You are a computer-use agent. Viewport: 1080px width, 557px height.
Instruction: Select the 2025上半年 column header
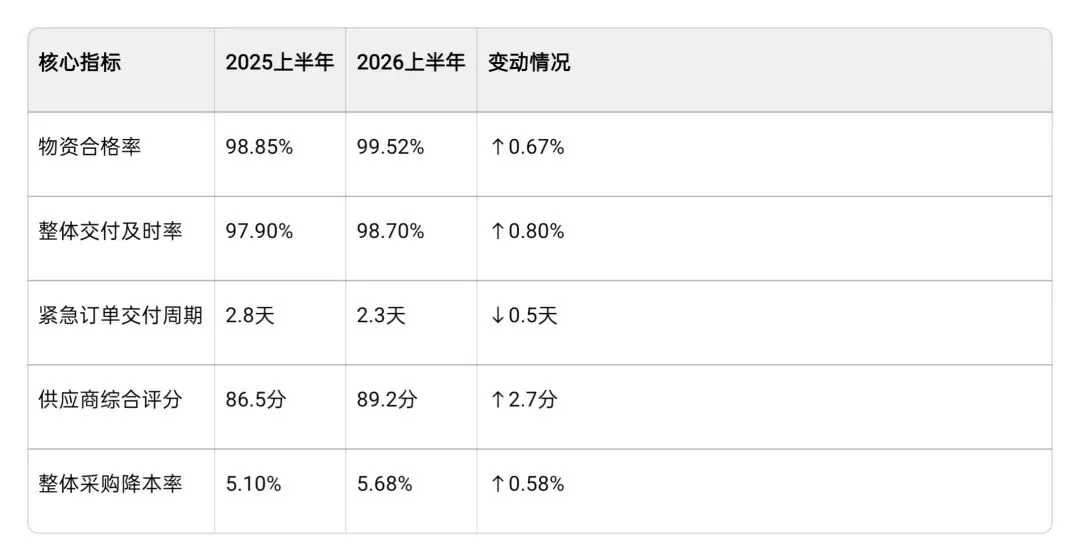280,63
